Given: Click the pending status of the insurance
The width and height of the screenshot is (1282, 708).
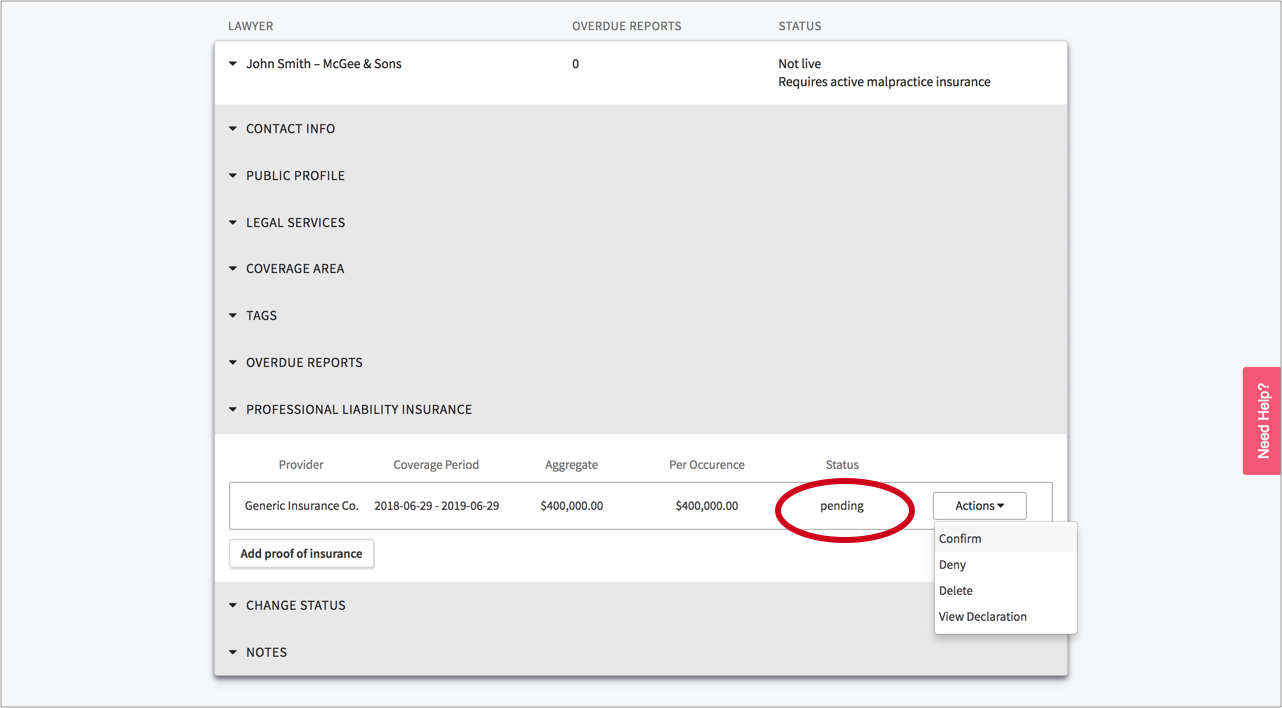Looking at the screenshot, I should (841, 506).
